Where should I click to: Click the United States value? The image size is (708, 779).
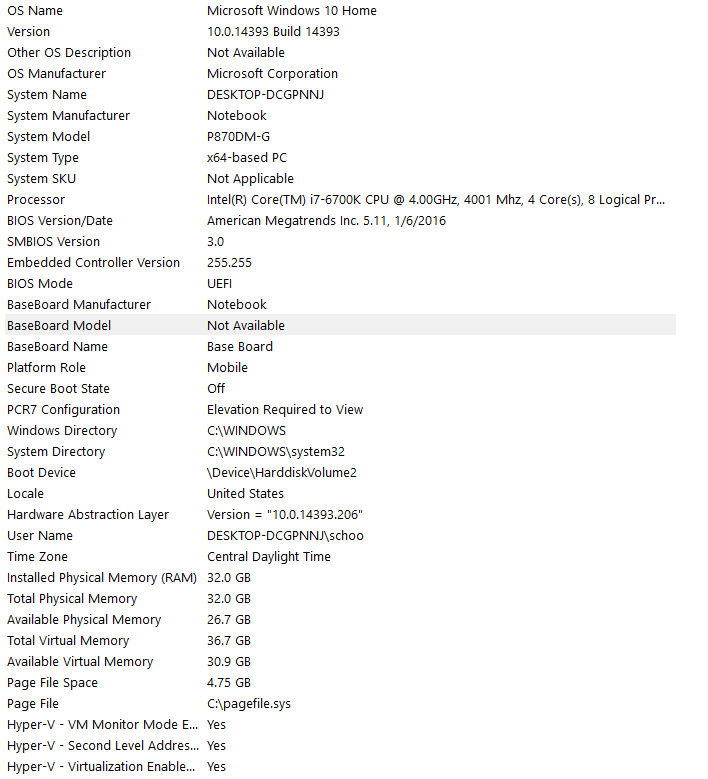click(245, 493)
